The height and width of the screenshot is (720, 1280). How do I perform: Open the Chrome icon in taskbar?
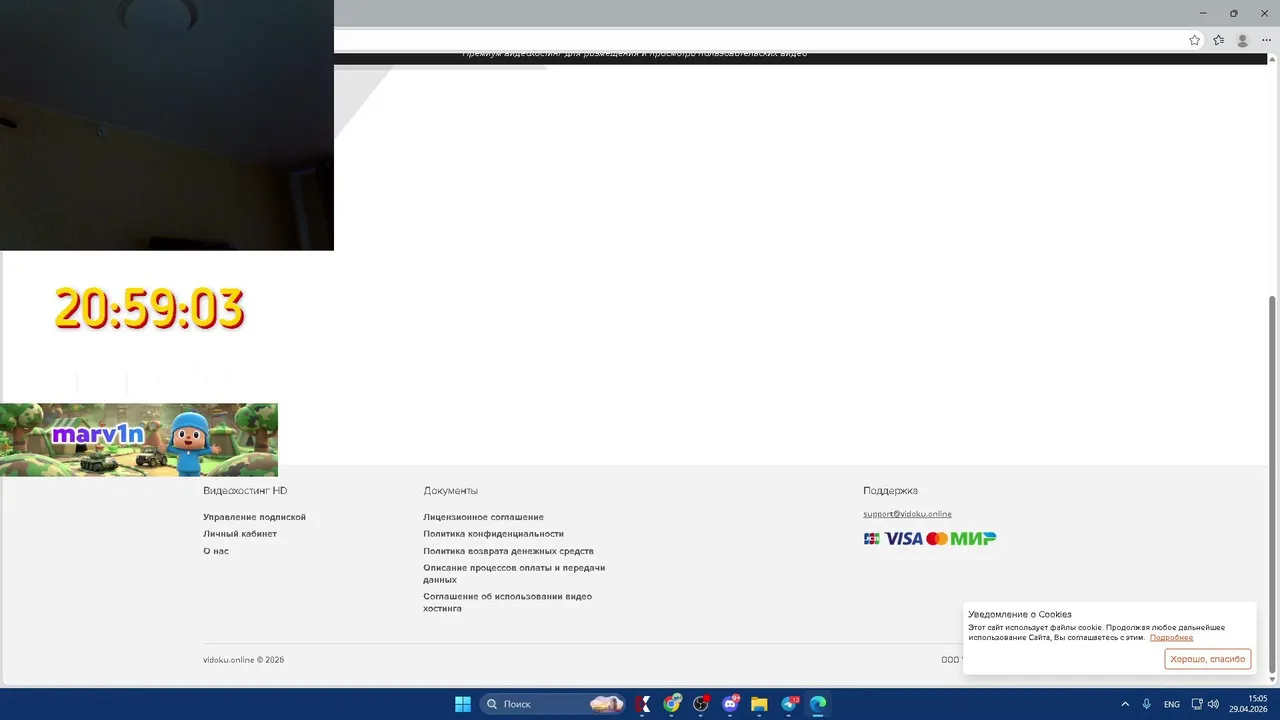click(x=672, y=704)
